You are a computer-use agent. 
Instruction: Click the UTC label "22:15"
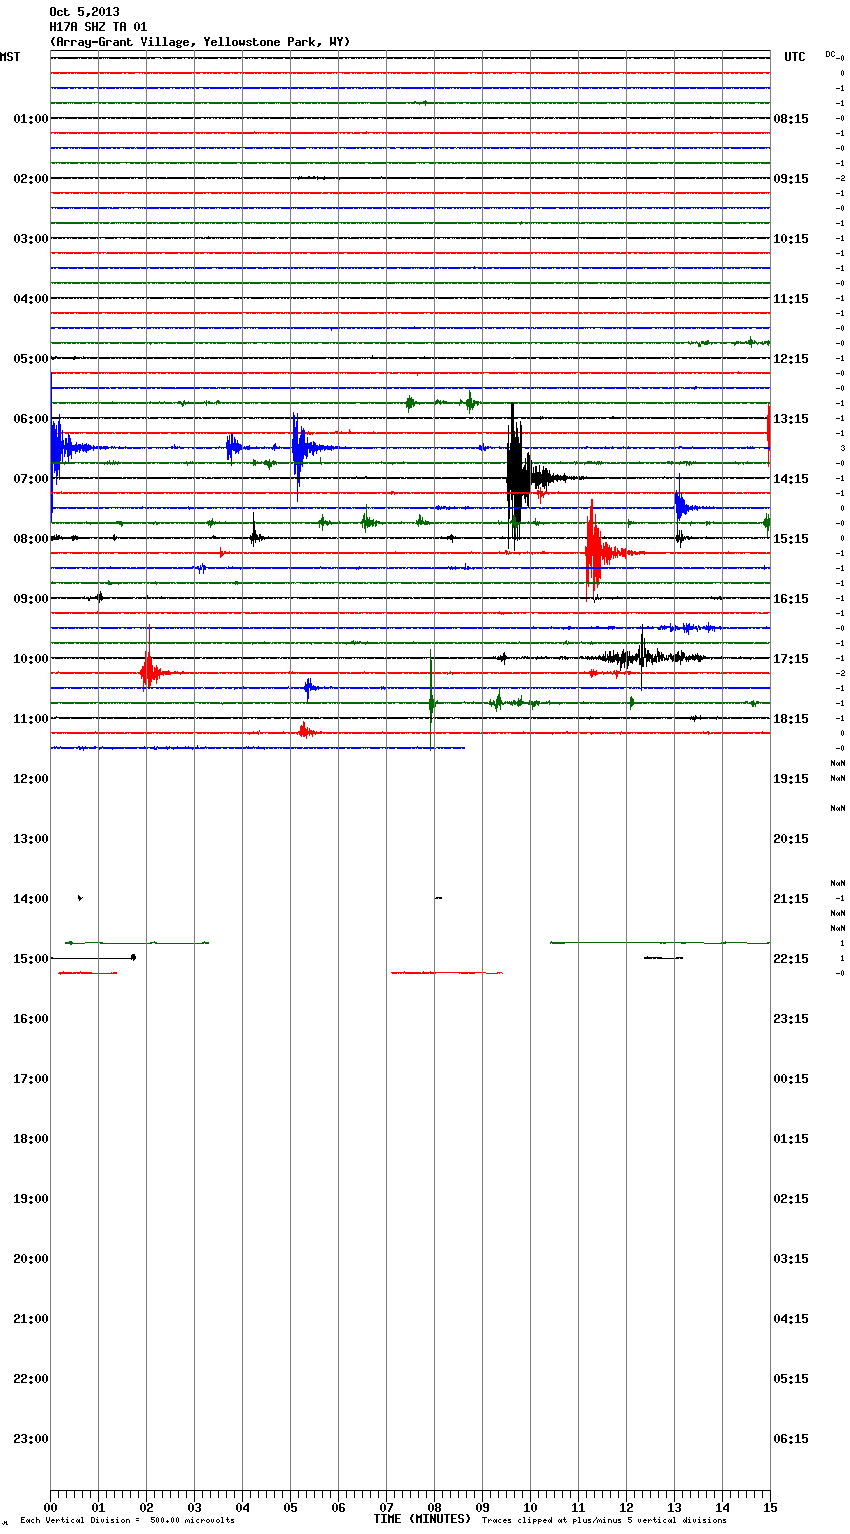(x=791, y=959)
